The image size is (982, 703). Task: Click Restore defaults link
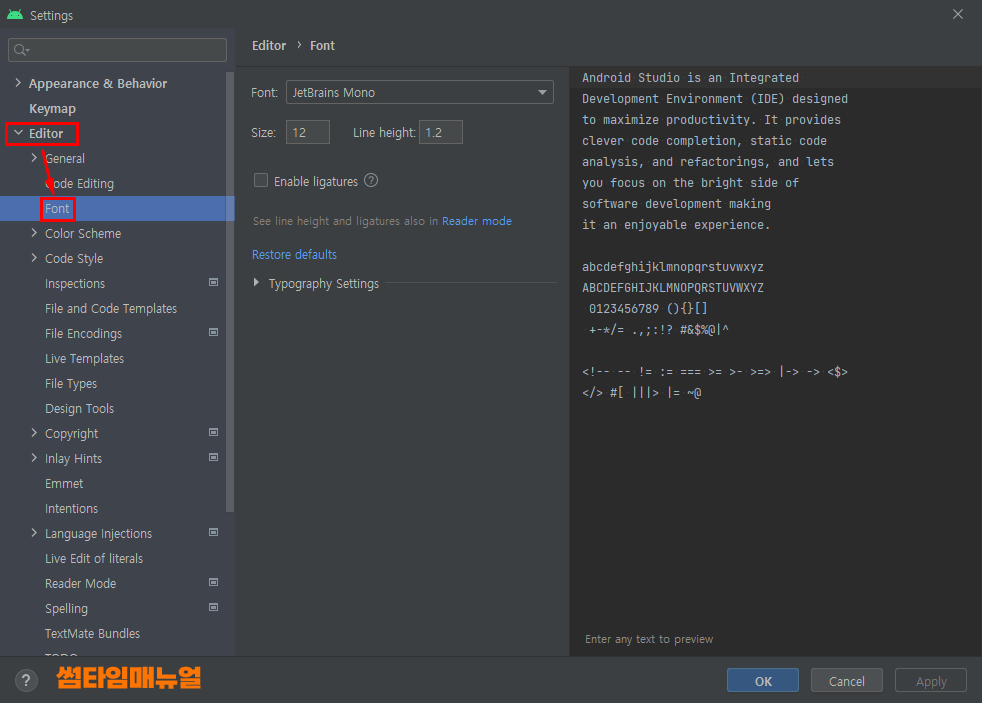click(294, 255)
